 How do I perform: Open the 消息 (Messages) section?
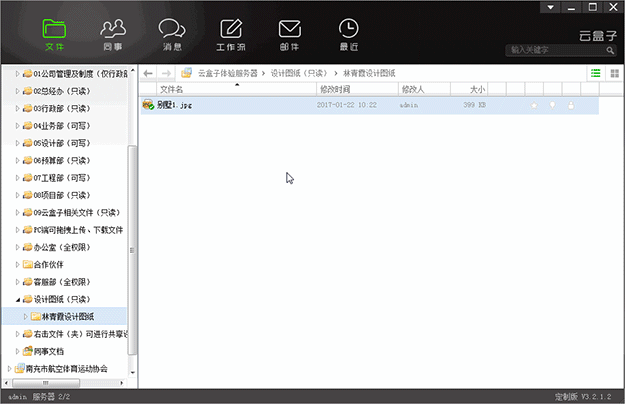172,35
